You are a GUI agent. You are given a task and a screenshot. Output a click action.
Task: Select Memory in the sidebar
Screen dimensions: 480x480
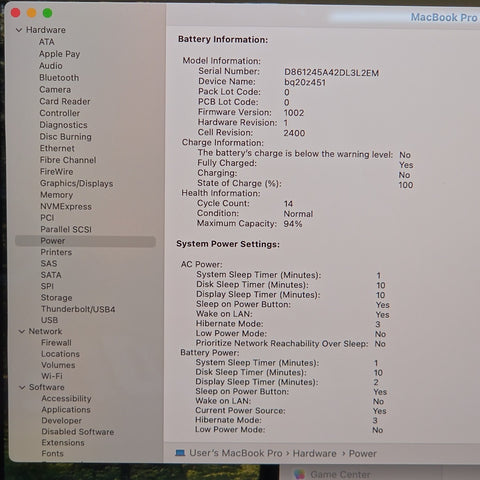click(57, 195)
